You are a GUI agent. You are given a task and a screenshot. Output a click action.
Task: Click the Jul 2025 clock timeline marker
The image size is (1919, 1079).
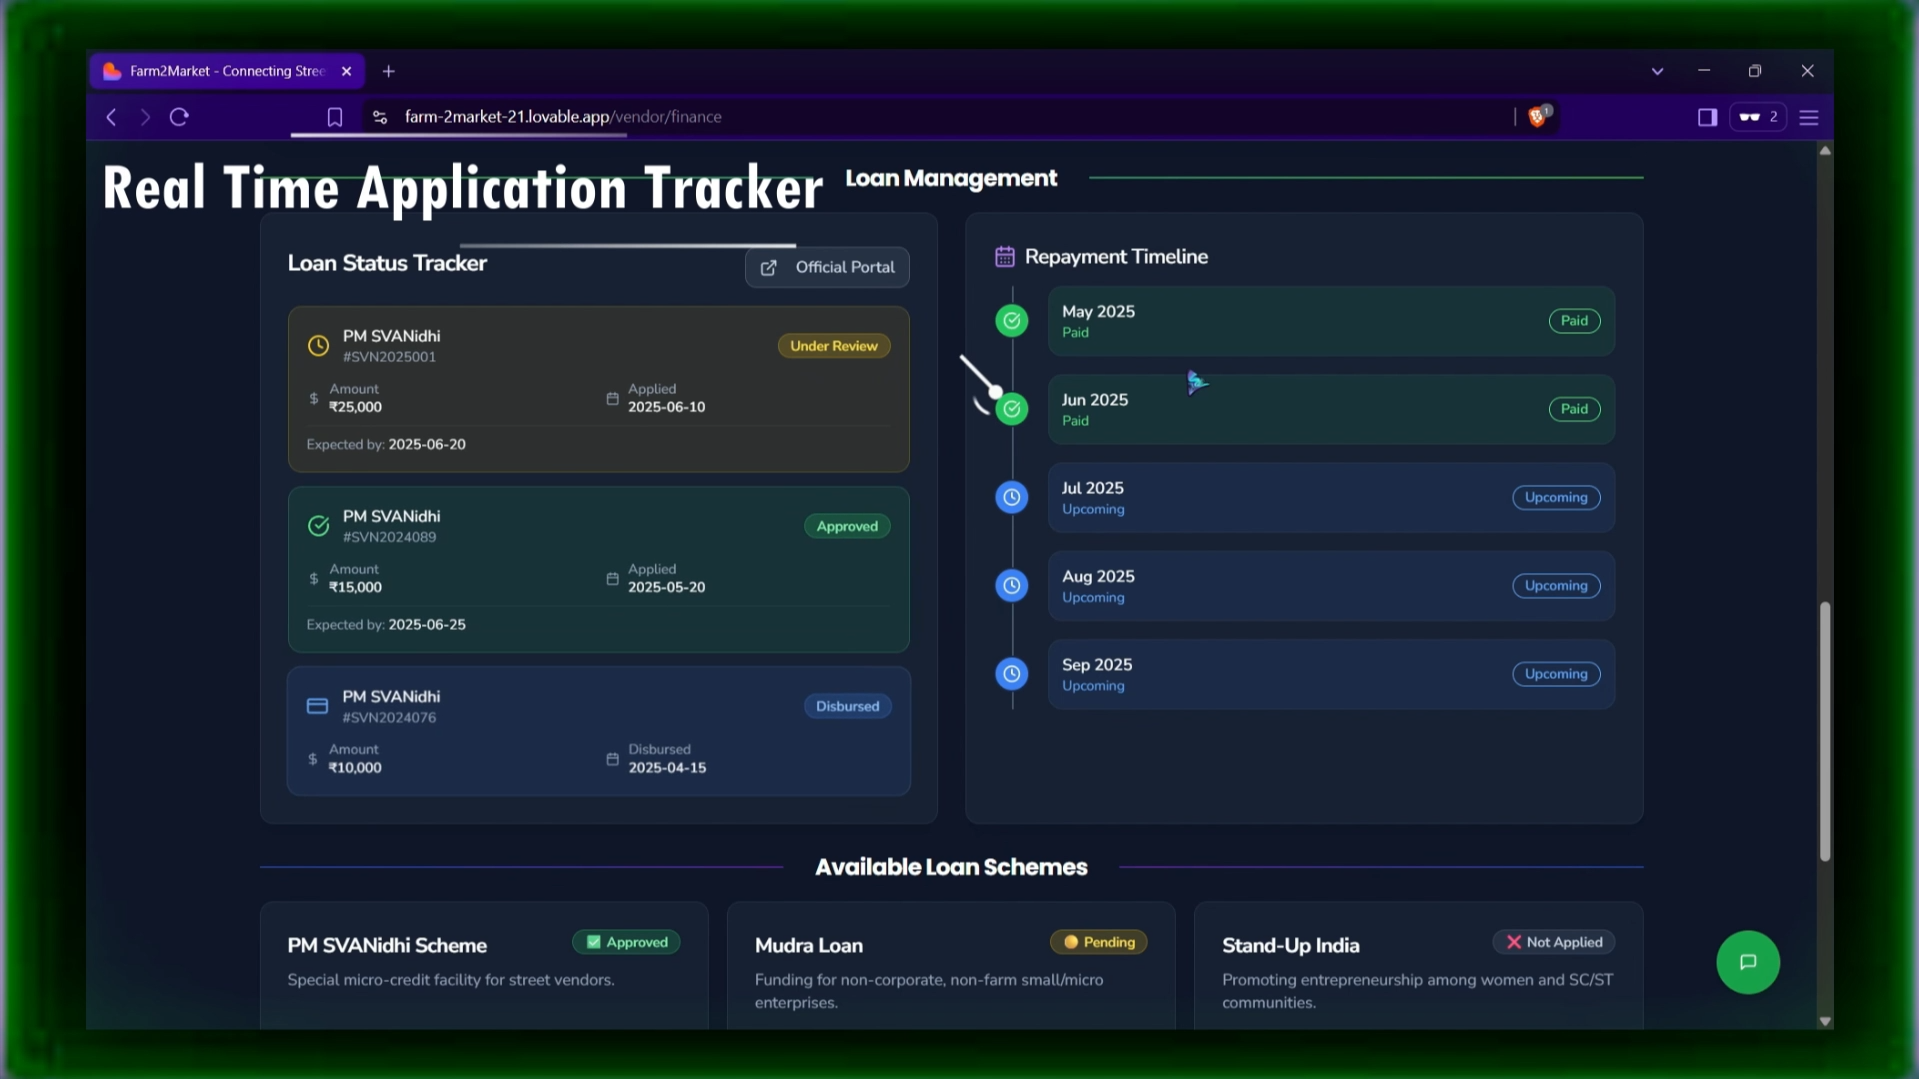(1011, 497)
